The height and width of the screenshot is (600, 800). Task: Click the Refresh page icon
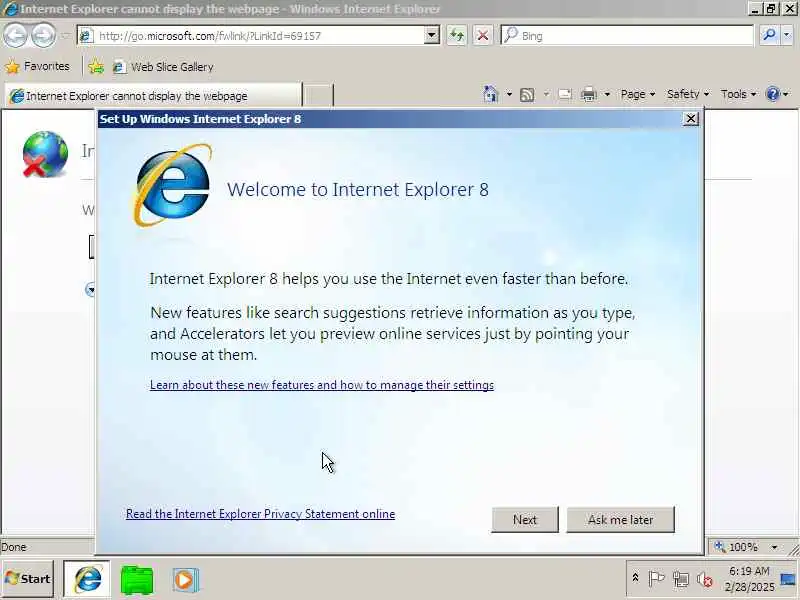point(457,36)
